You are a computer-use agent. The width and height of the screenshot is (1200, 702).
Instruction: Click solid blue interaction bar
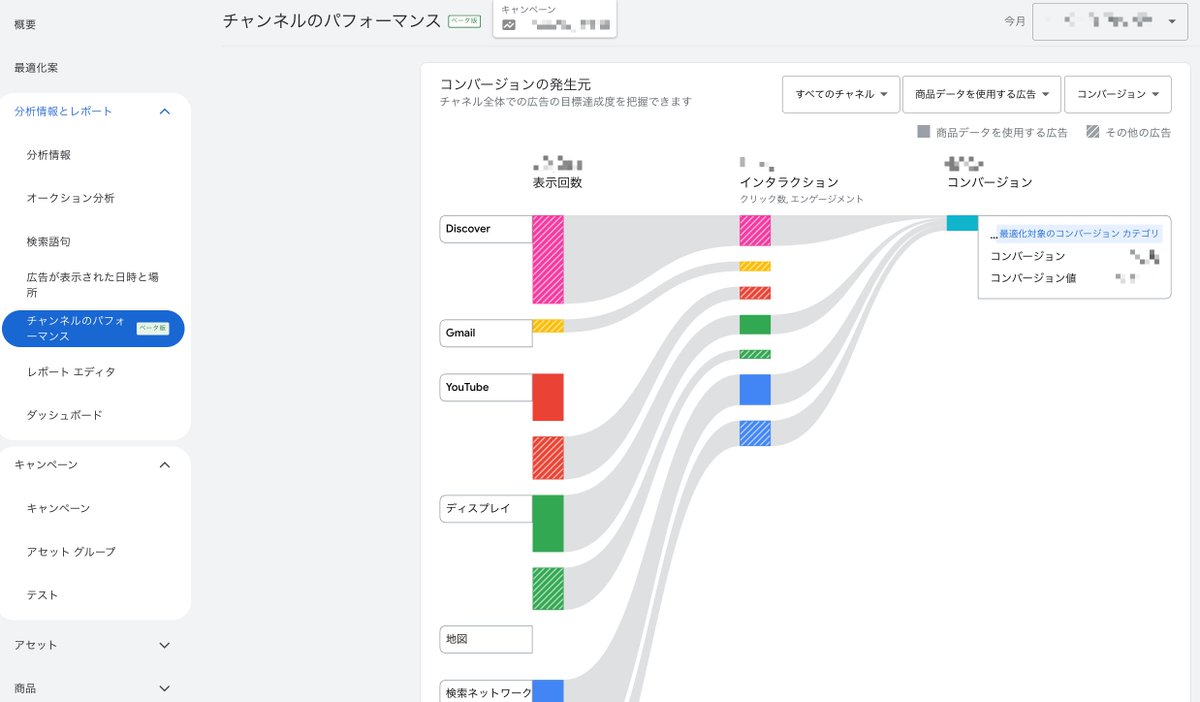(755, 389)
